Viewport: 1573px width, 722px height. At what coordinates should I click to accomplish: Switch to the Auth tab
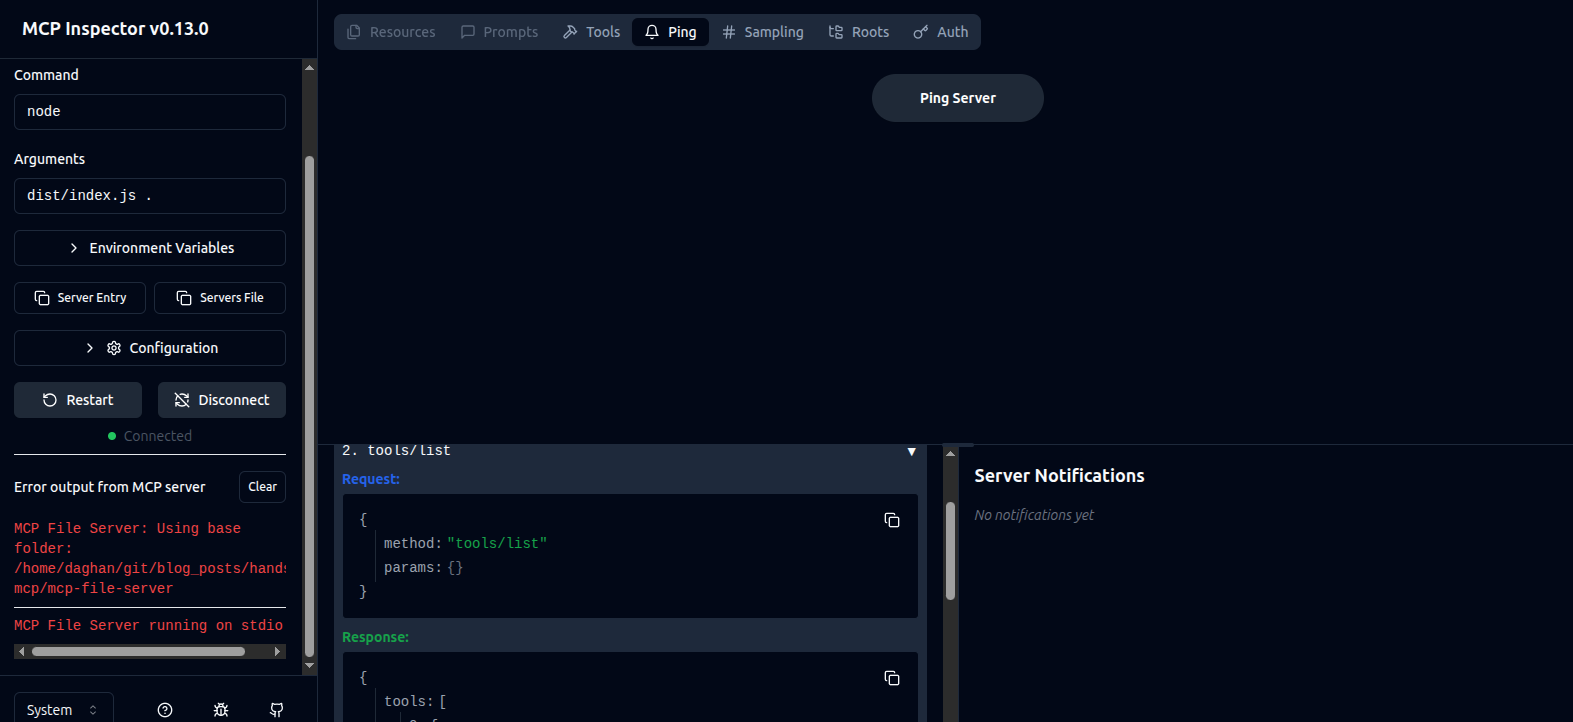coord(940,32)
